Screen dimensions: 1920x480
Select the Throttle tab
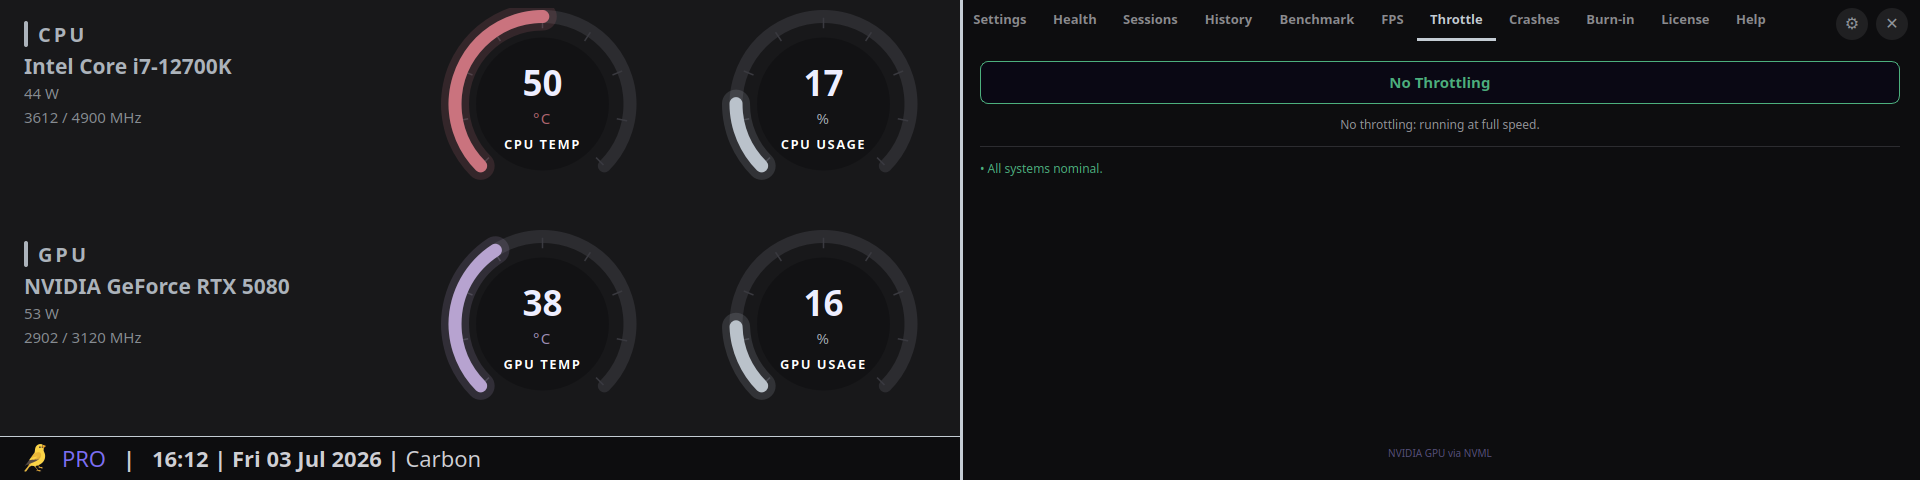click(1456, 20)
